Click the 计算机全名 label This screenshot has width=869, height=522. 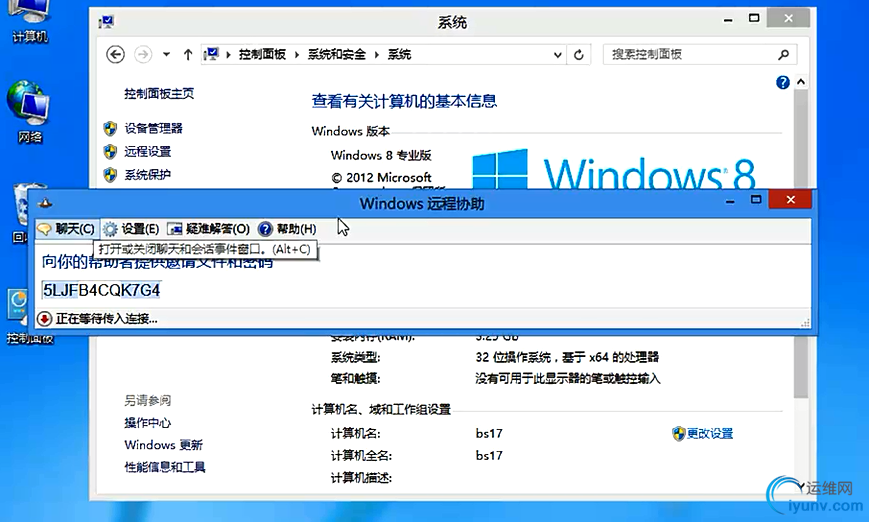[361, 456]
